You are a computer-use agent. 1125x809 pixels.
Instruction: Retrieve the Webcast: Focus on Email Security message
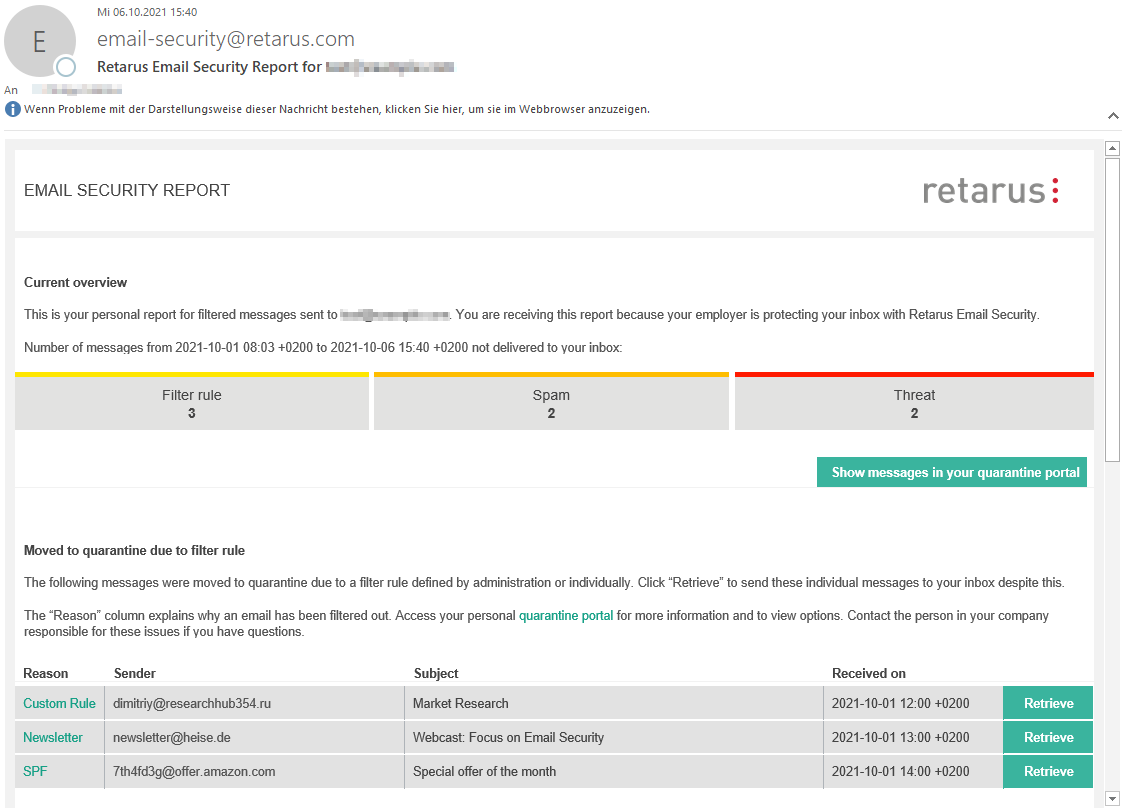point(1048,738)
